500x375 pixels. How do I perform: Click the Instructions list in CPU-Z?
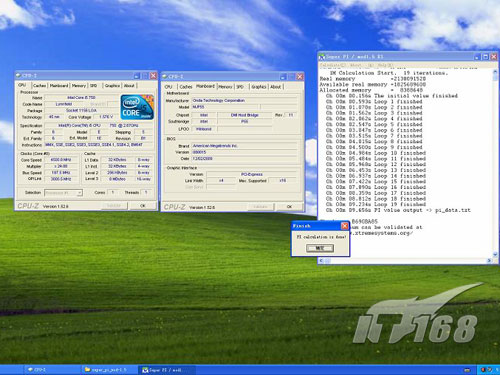click(x=99, y=145)
